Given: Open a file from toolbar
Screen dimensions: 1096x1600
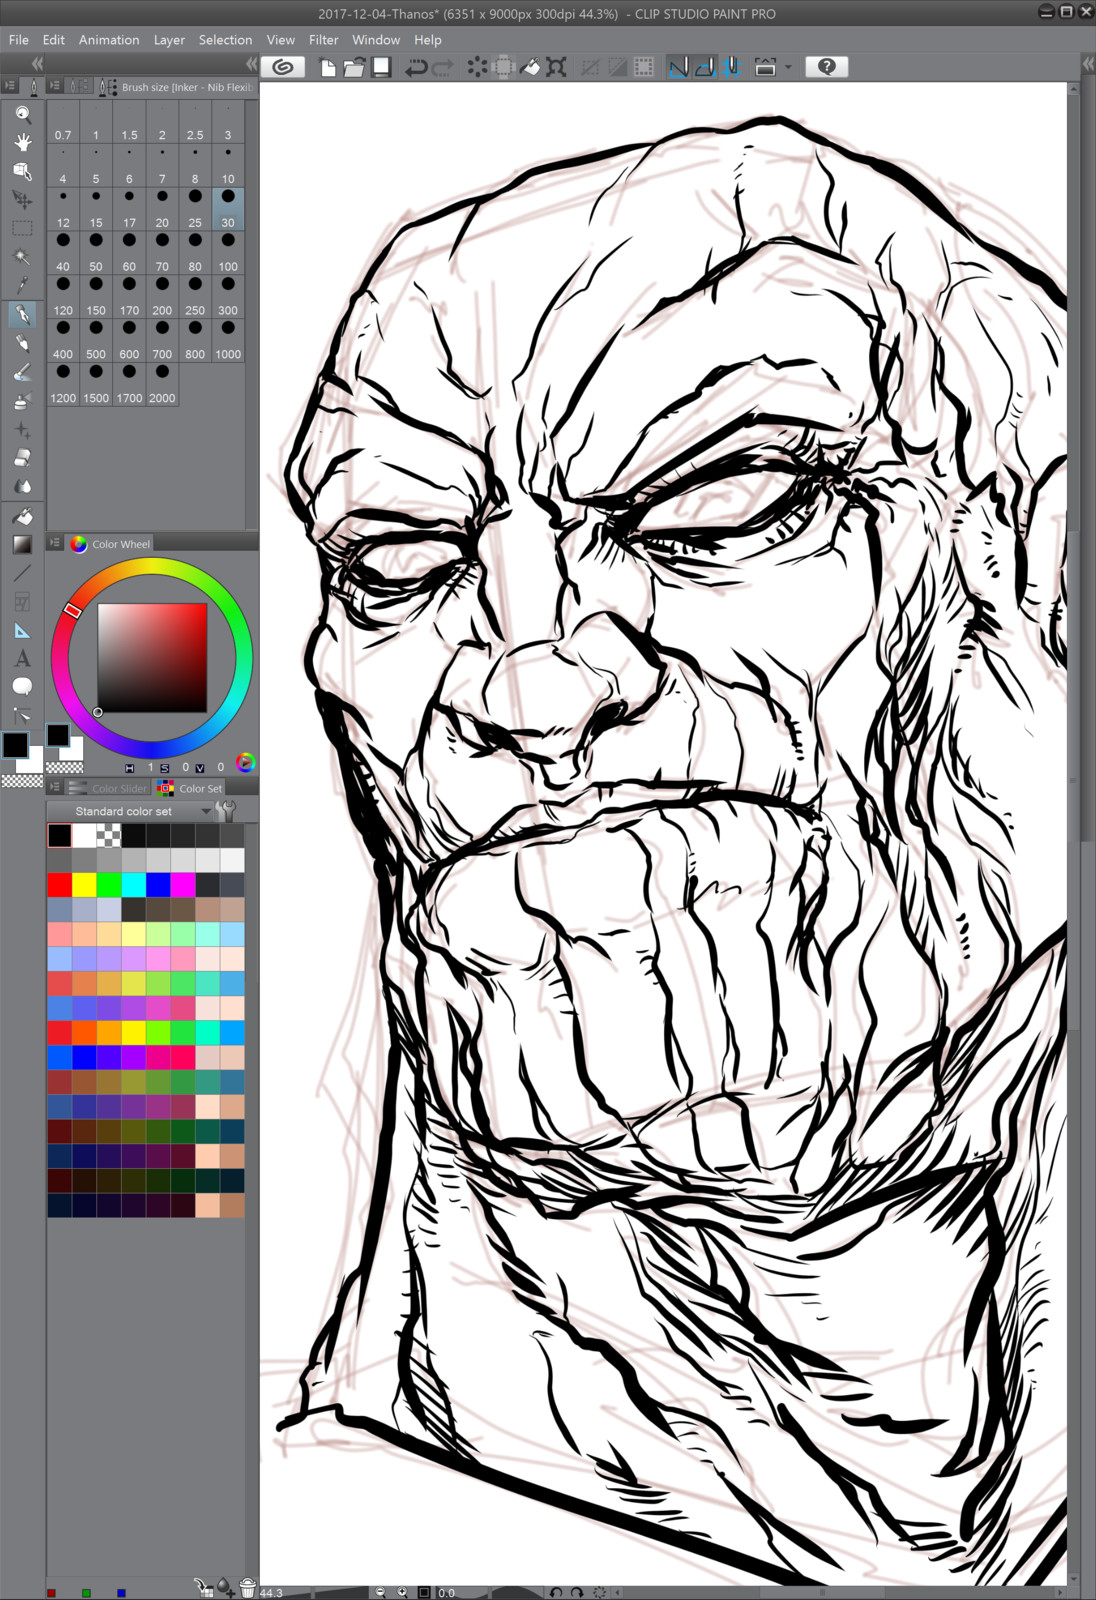Looking at the screenshot, I should [x=354, y=67].
